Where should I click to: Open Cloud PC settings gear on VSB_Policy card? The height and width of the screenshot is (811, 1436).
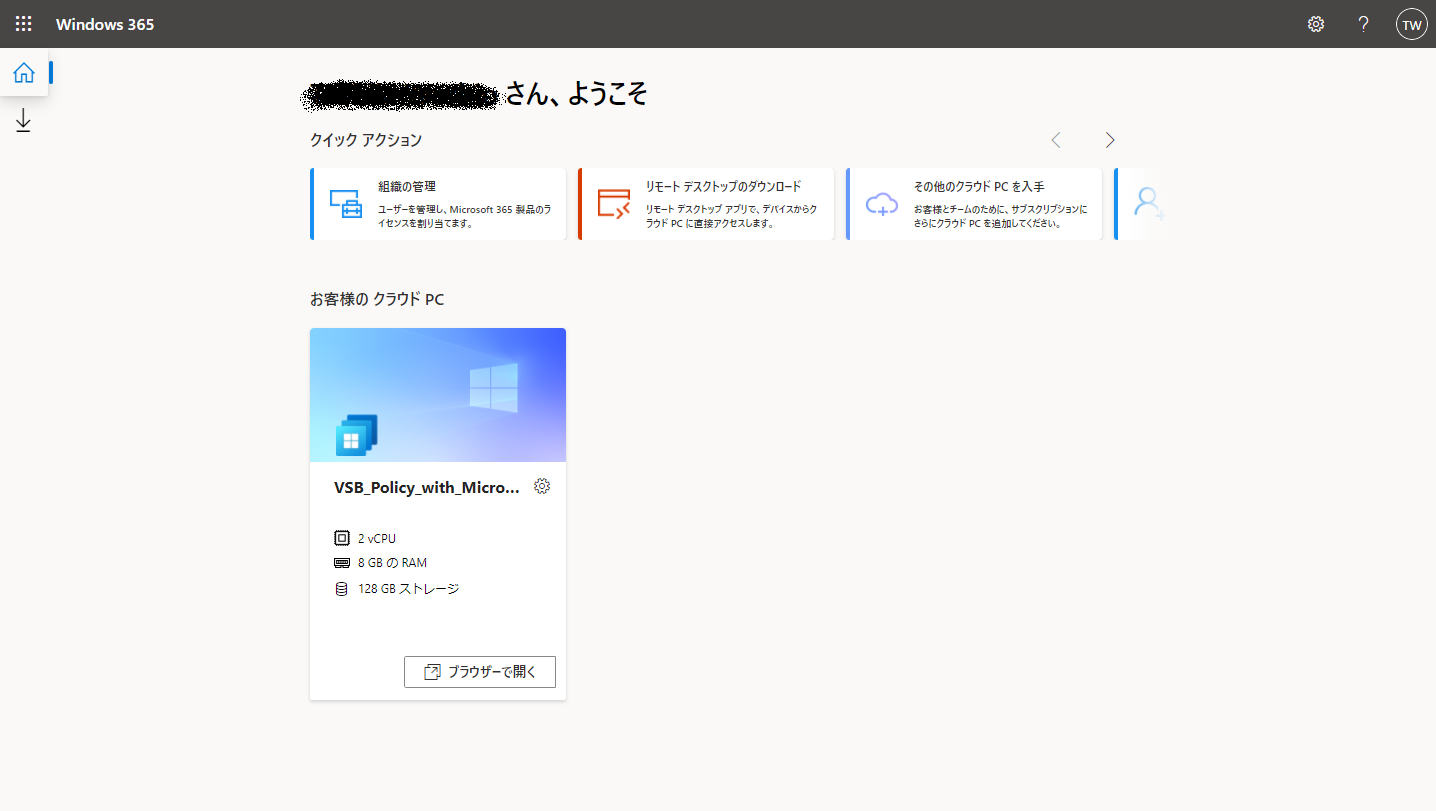pos(542,486)
